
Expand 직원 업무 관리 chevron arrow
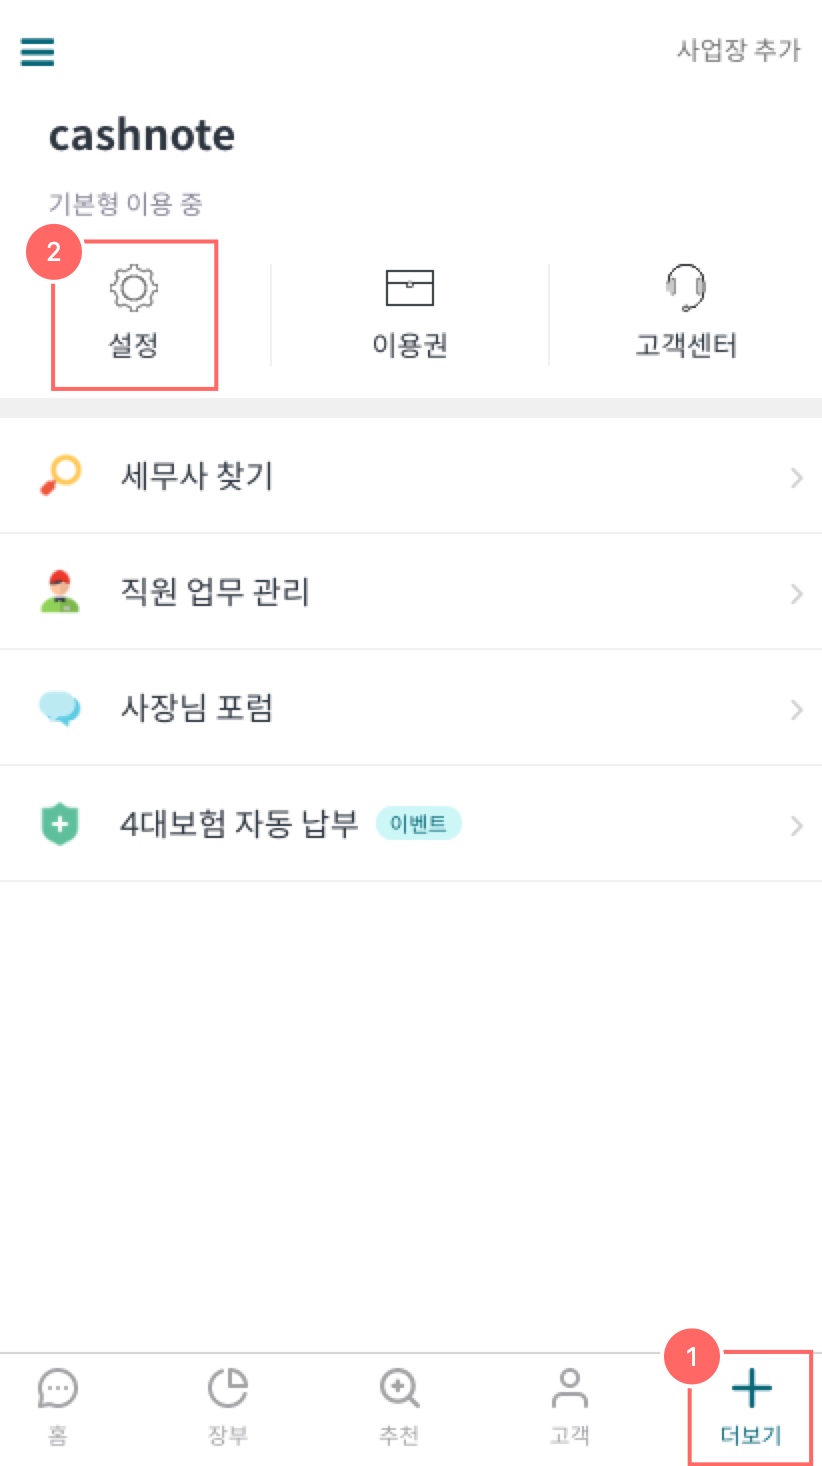pos(796,593)
